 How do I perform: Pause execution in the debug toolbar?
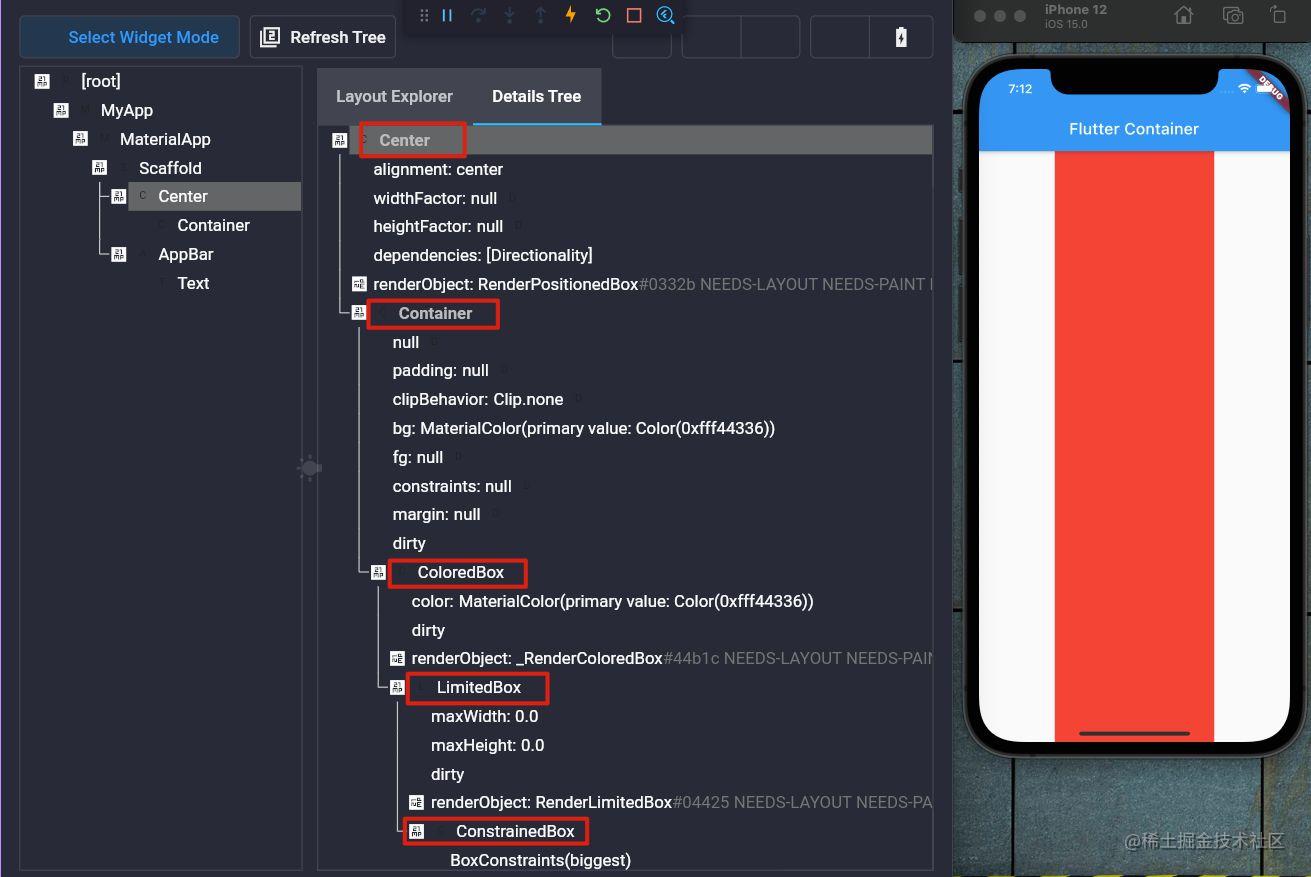click(x=447, y=15)
